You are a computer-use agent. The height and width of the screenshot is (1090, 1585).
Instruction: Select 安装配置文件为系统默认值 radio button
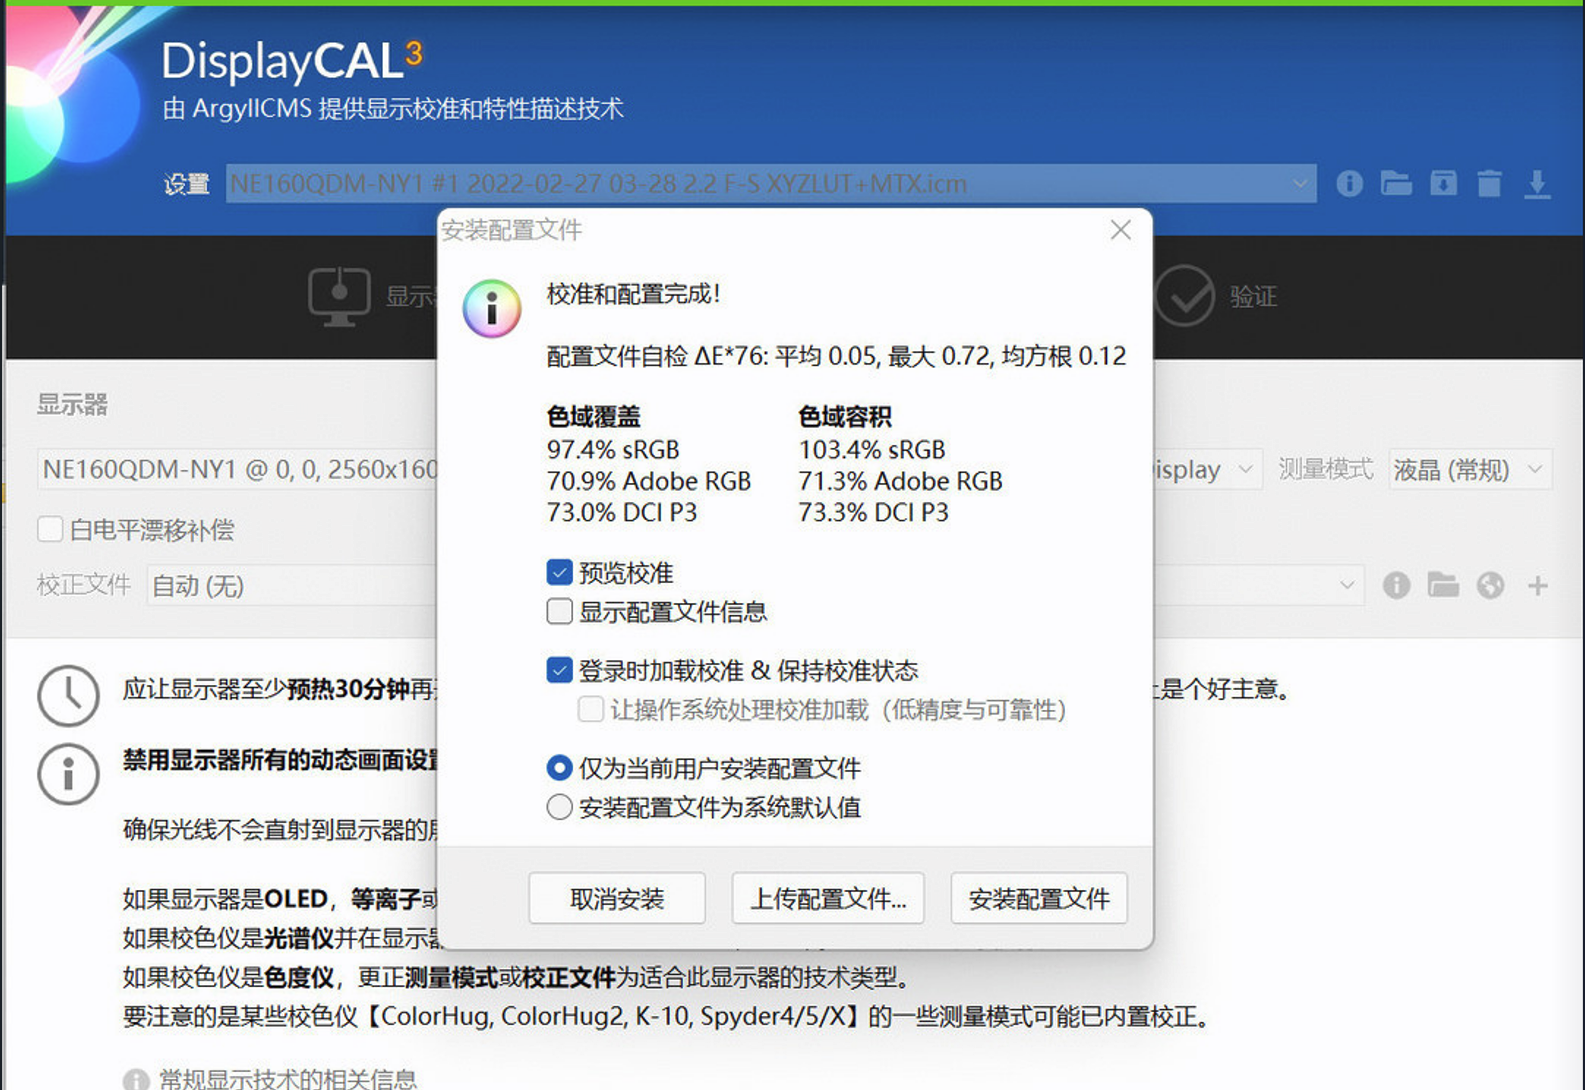coord(559,807)
